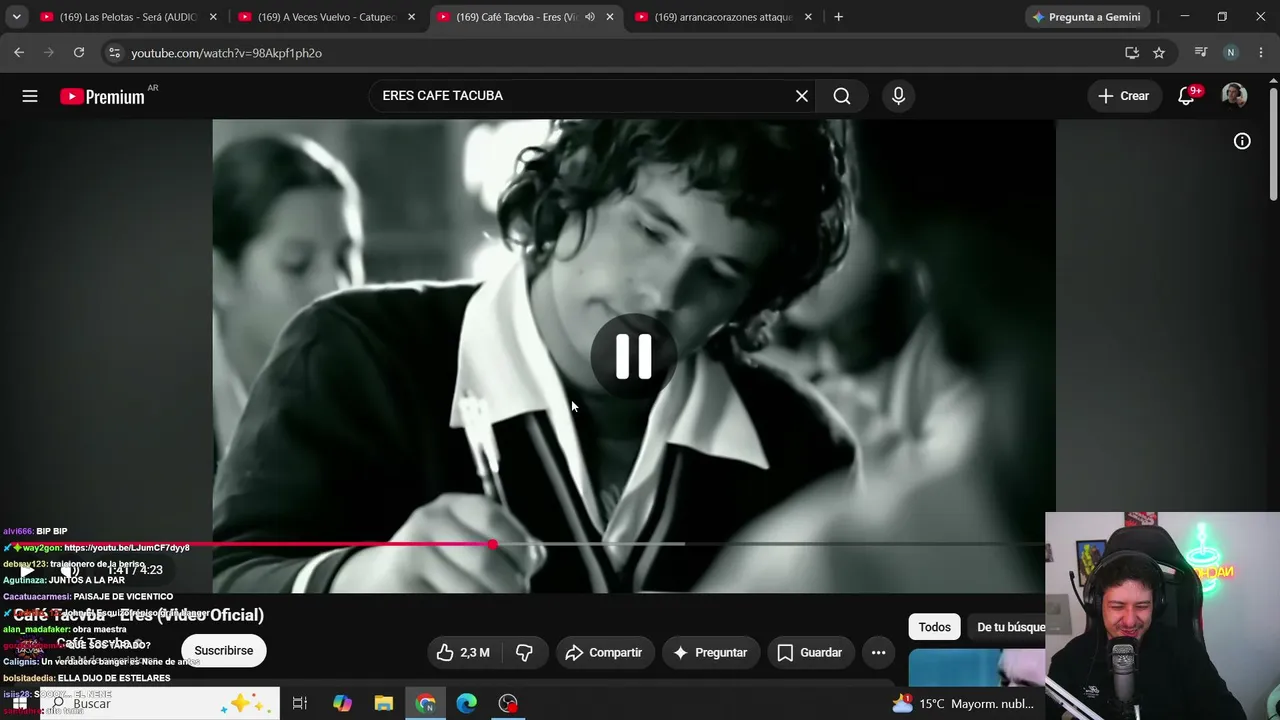Click the Windows taskbar Buscar search box
The width and height of the screenshot is (1280, 720).
point(160,704)
